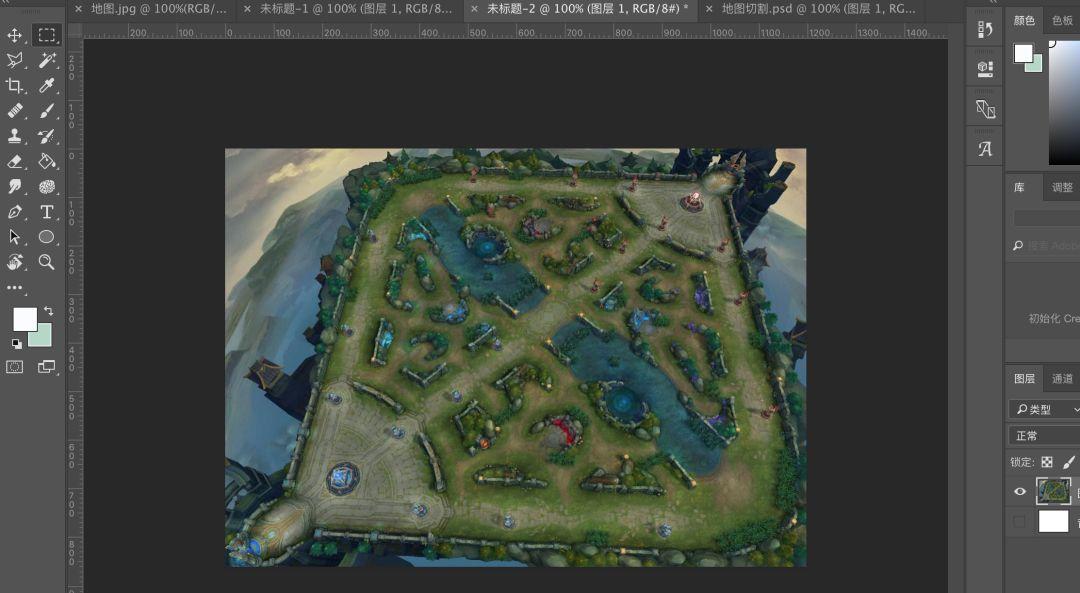Open the 类型 layer filter dropdown
This screenshot has width=1080, height=593.
tap(1045, 409)
